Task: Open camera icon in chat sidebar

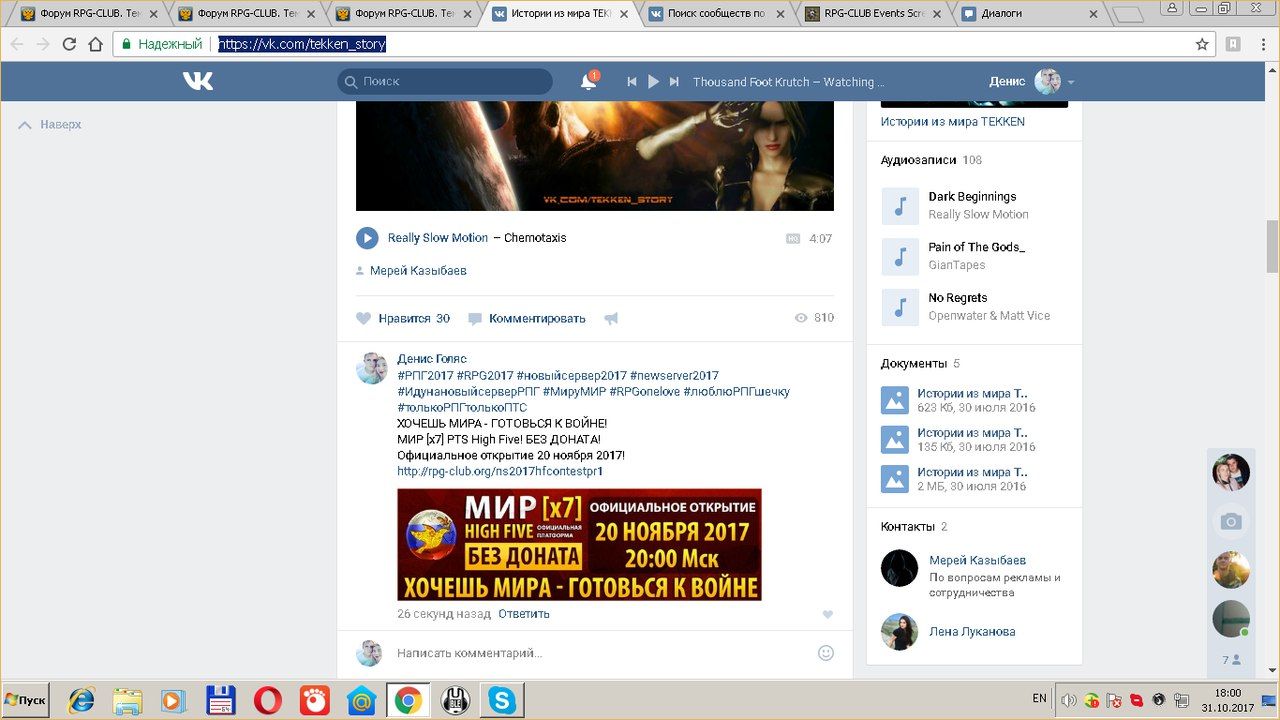Action: pyautogui.click(x=1231, y=521)
